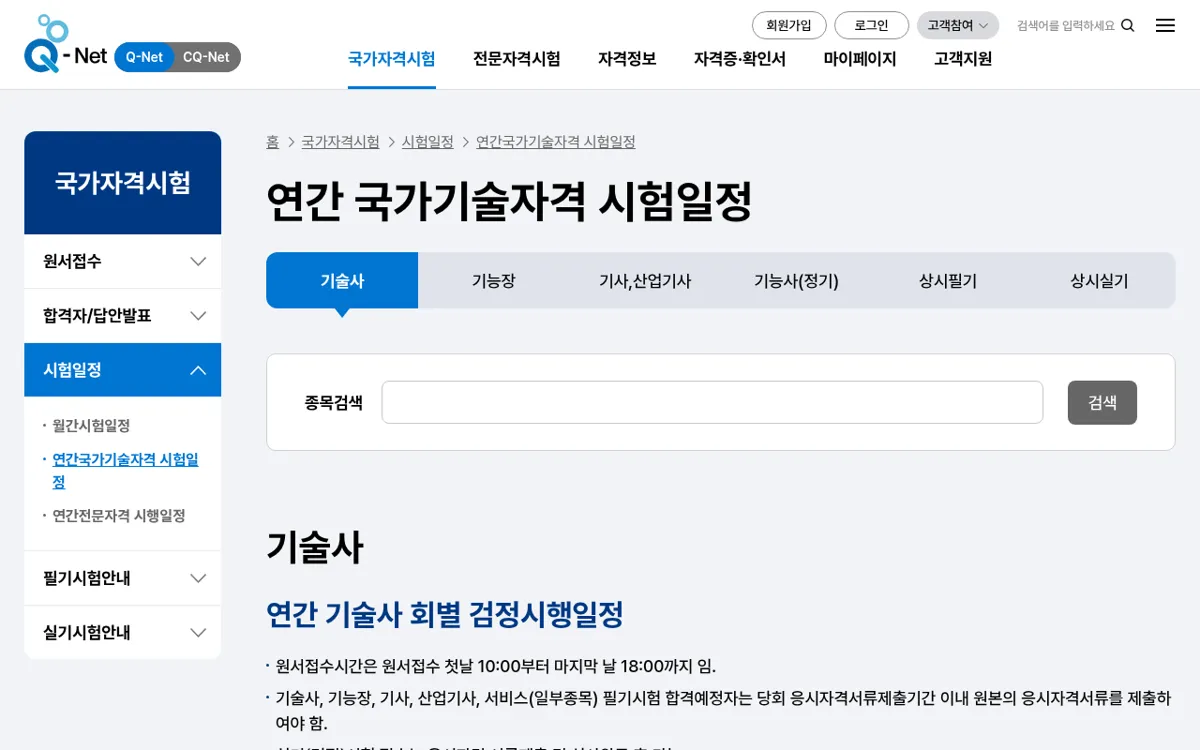Open the 전문자격시험 top menu
This screenshot has width=1200, height=750.
pyautogui.click(x=516, y=59)
